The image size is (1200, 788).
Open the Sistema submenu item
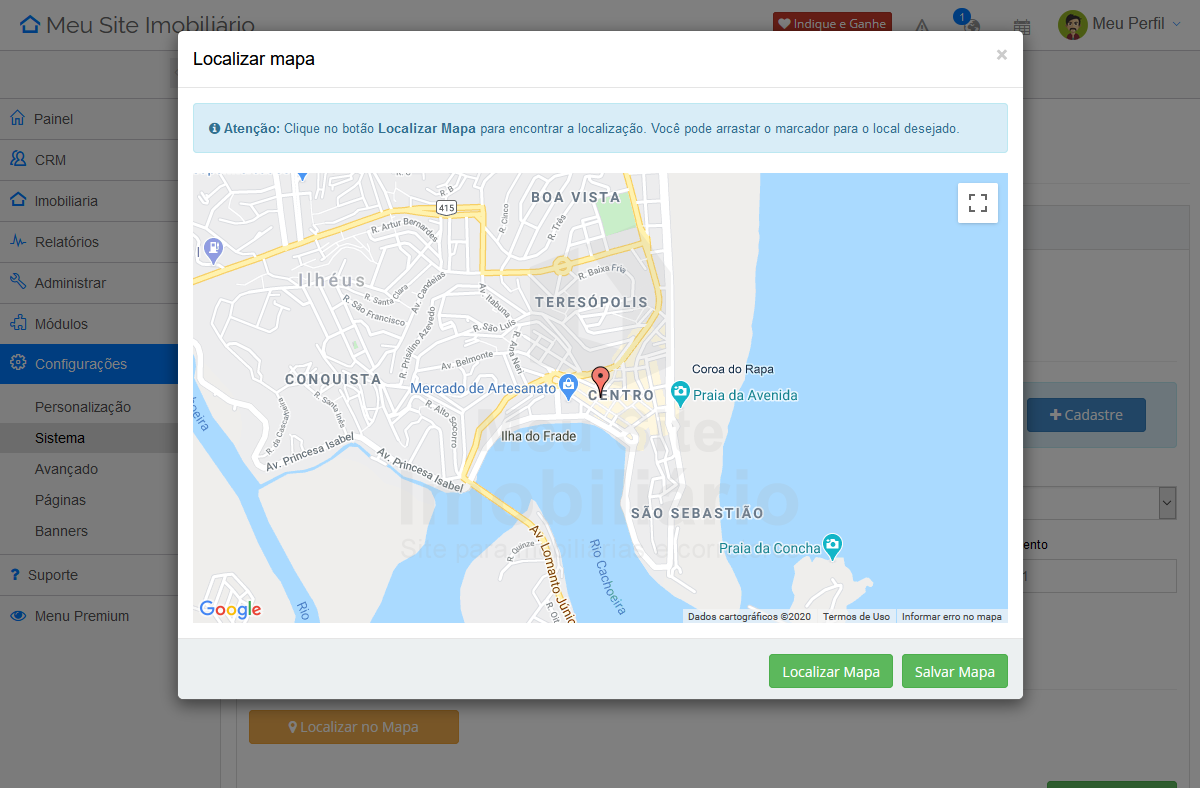60,438
